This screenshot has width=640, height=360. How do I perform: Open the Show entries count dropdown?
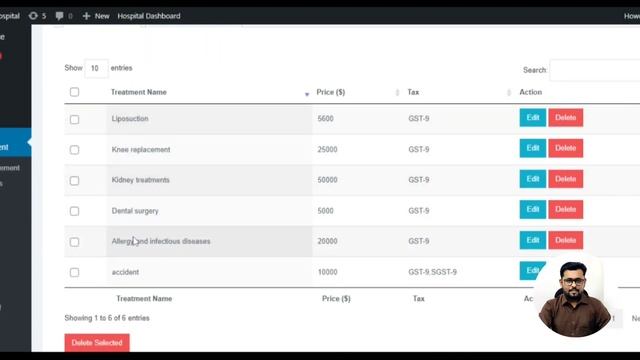pos(96,68)
